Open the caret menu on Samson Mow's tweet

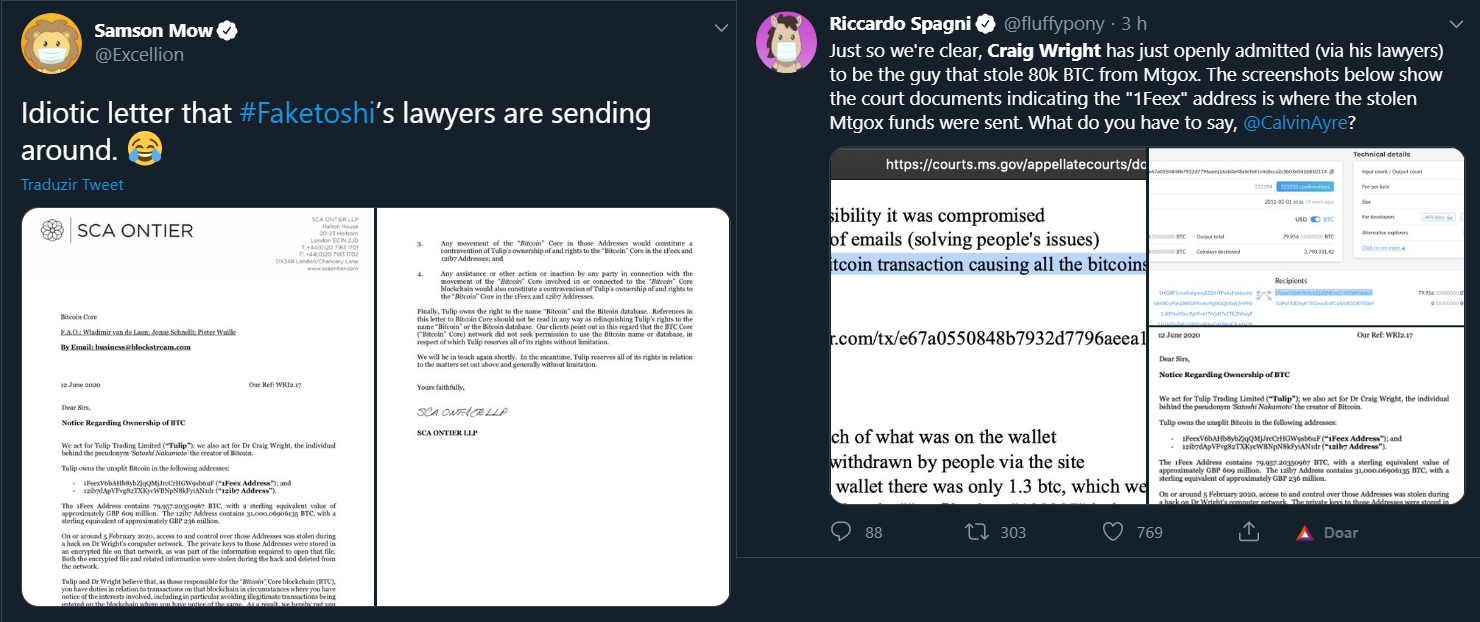click(x=722, y=27)
